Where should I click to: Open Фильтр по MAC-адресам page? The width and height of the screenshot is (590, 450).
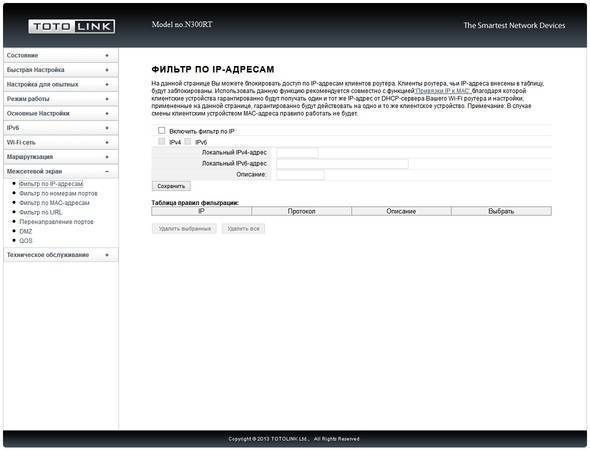click(x=54, y=203)
